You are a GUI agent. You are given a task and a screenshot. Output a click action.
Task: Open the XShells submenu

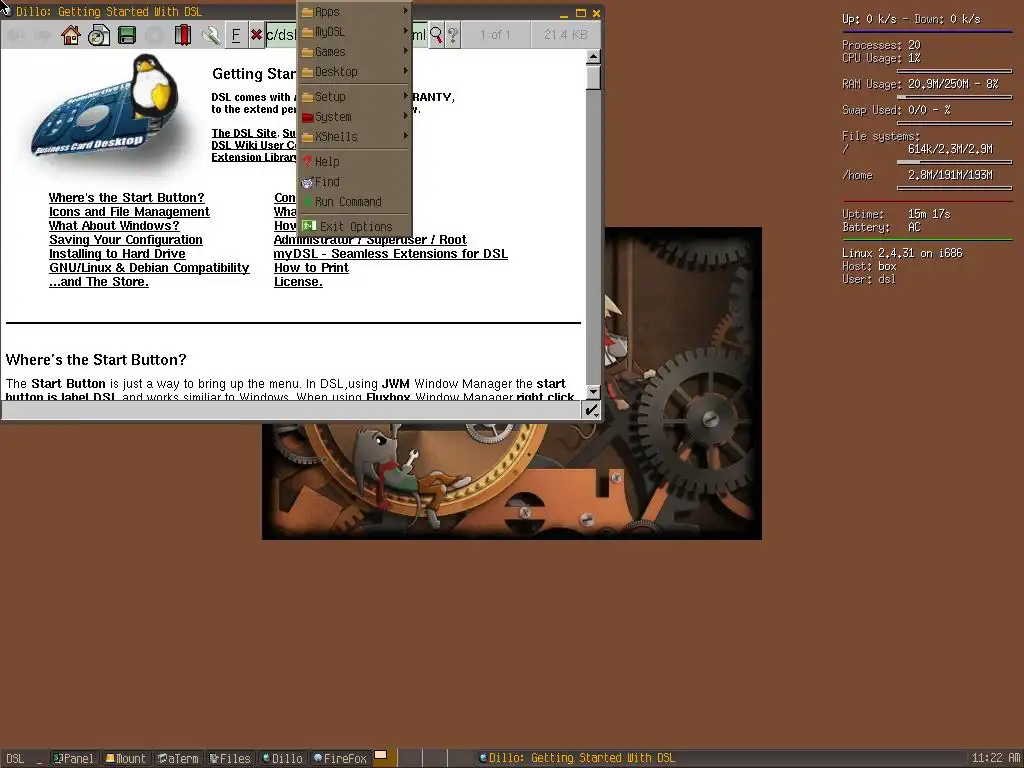(x=355, y=136)
